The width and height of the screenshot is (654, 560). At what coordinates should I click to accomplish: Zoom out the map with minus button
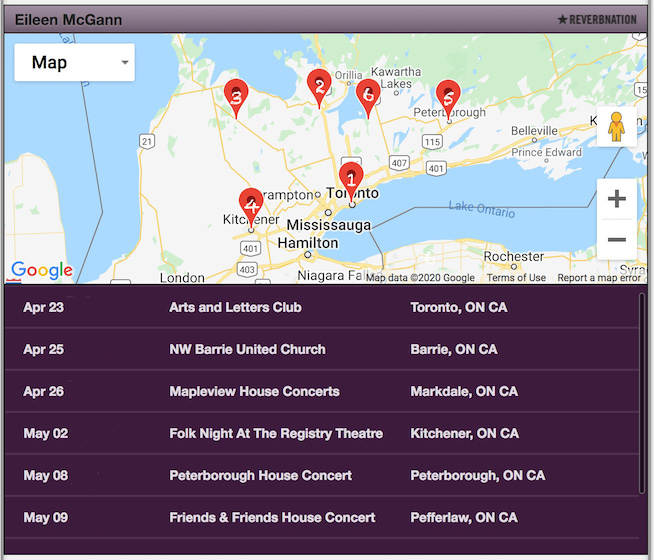[x=616, y=240]
